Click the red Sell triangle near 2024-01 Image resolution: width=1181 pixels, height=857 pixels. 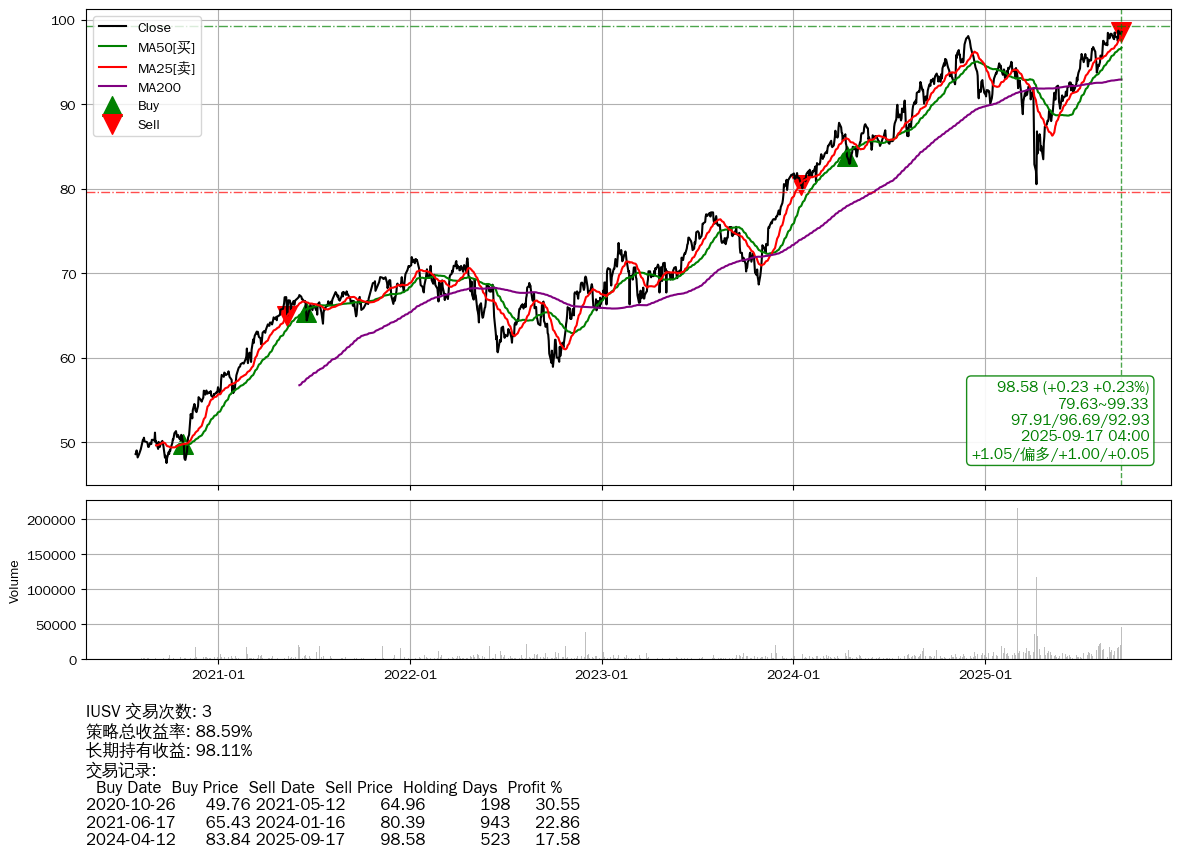point(800,183)
